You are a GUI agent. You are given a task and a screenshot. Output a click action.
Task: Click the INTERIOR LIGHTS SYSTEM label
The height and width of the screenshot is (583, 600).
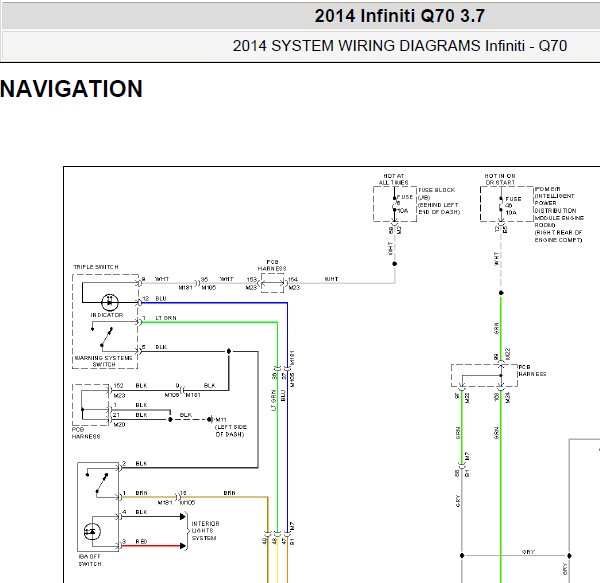pos(205,531)
